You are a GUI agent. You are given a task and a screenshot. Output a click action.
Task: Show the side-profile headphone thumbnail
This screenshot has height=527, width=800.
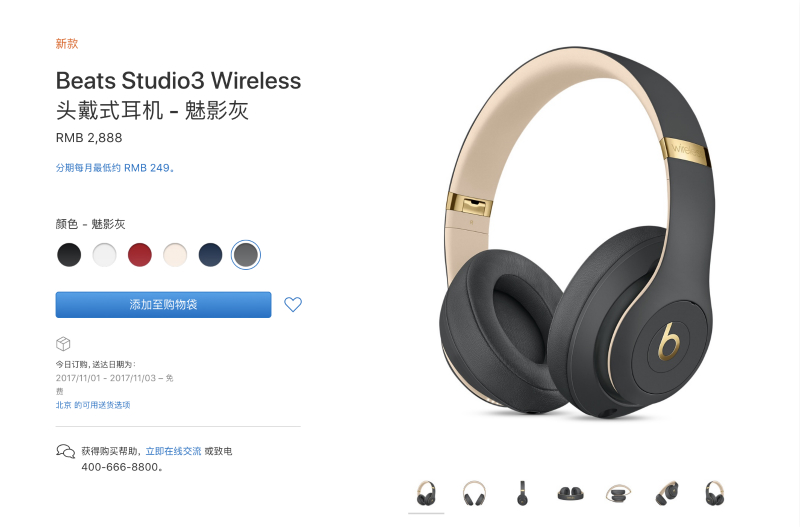pos(522,493)
